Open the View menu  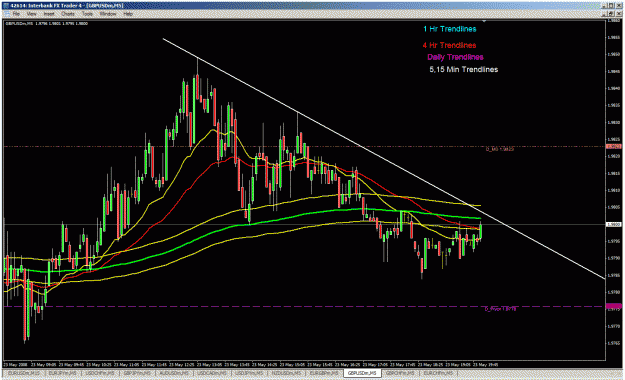tap(31, 14)
